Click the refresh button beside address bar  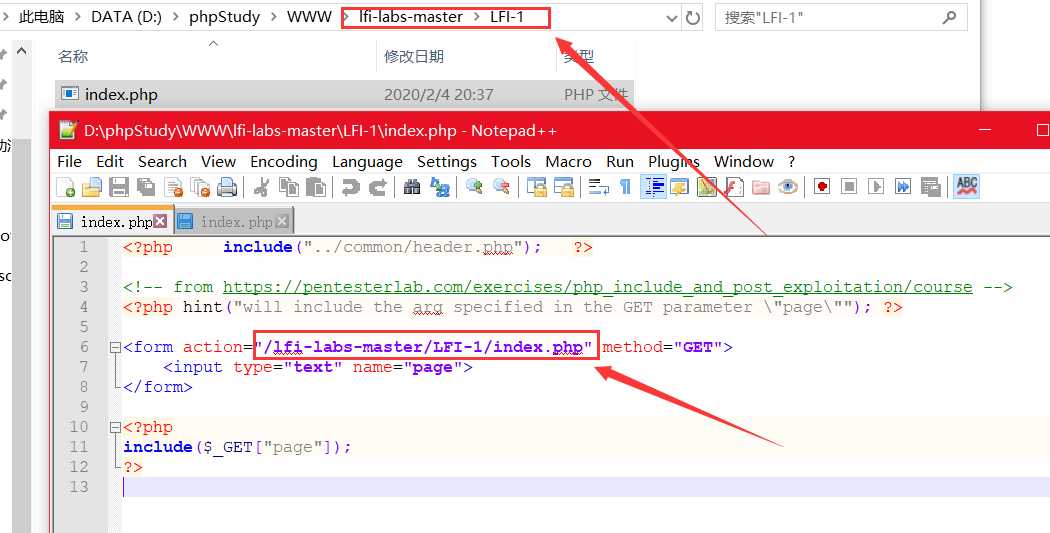(x=692, y=18)
